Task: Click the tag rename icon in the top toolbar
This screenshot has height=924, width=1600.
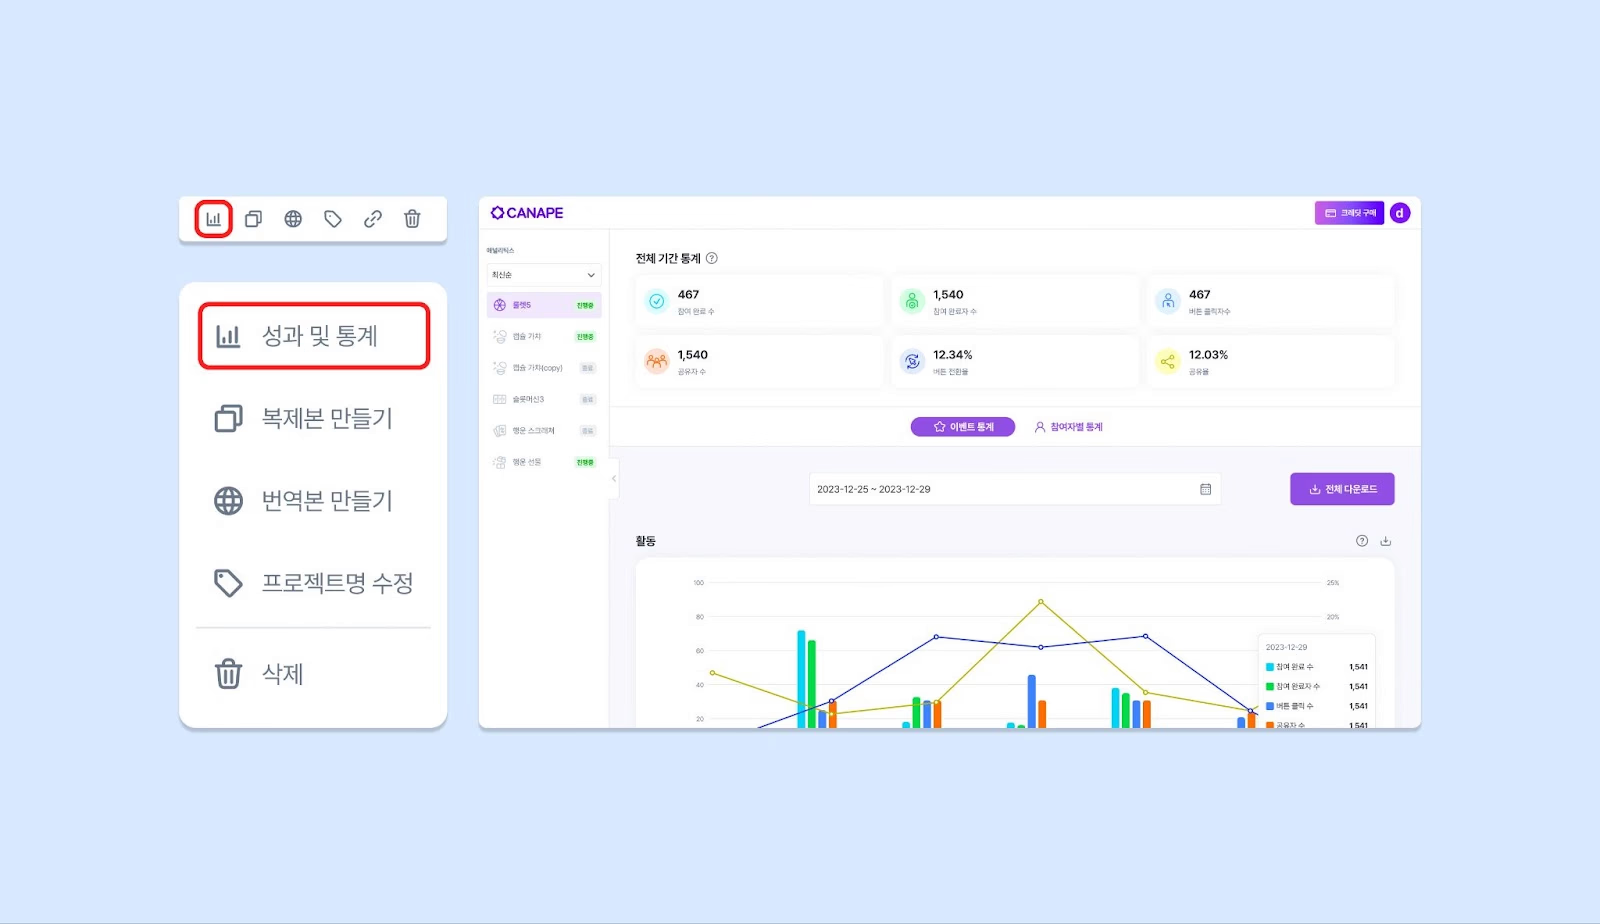Action: [x=333, y=219]
